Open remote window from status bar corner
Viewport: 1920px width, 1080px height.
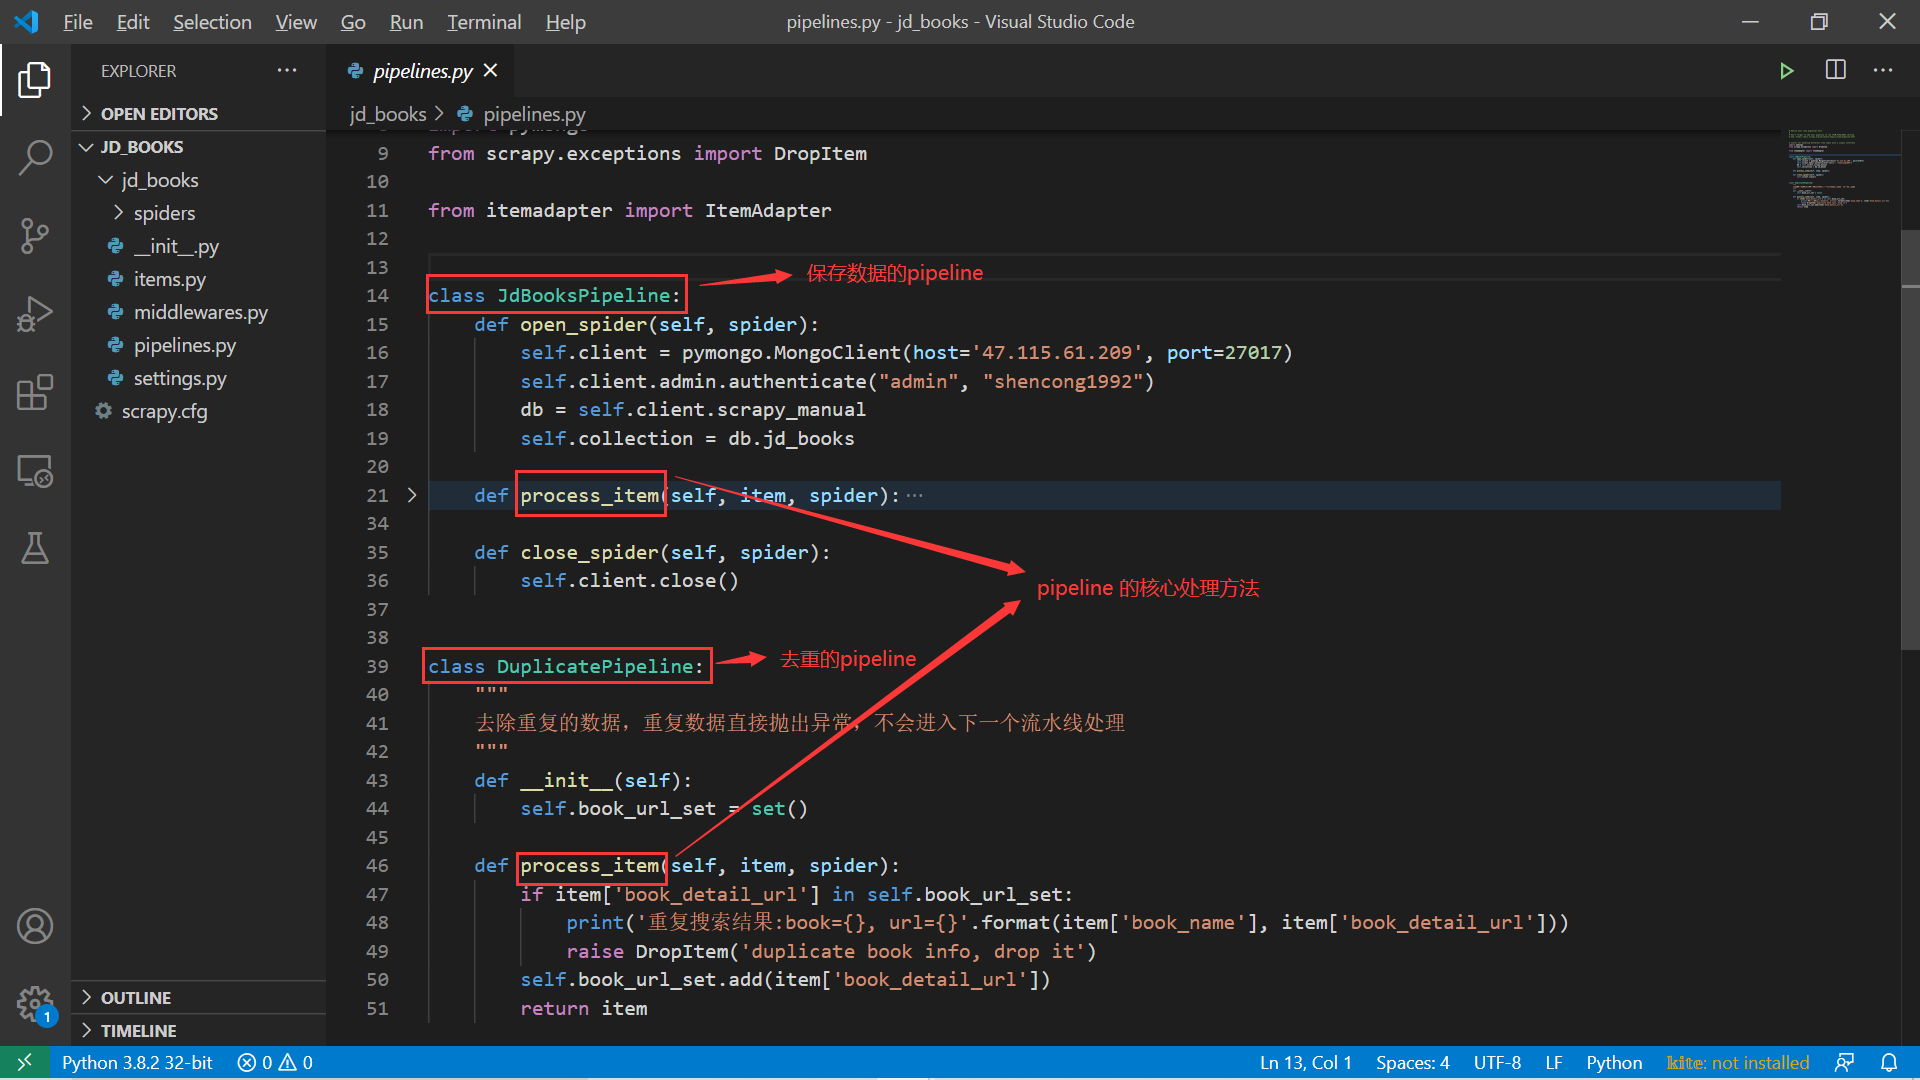[x=24, y=1062]
